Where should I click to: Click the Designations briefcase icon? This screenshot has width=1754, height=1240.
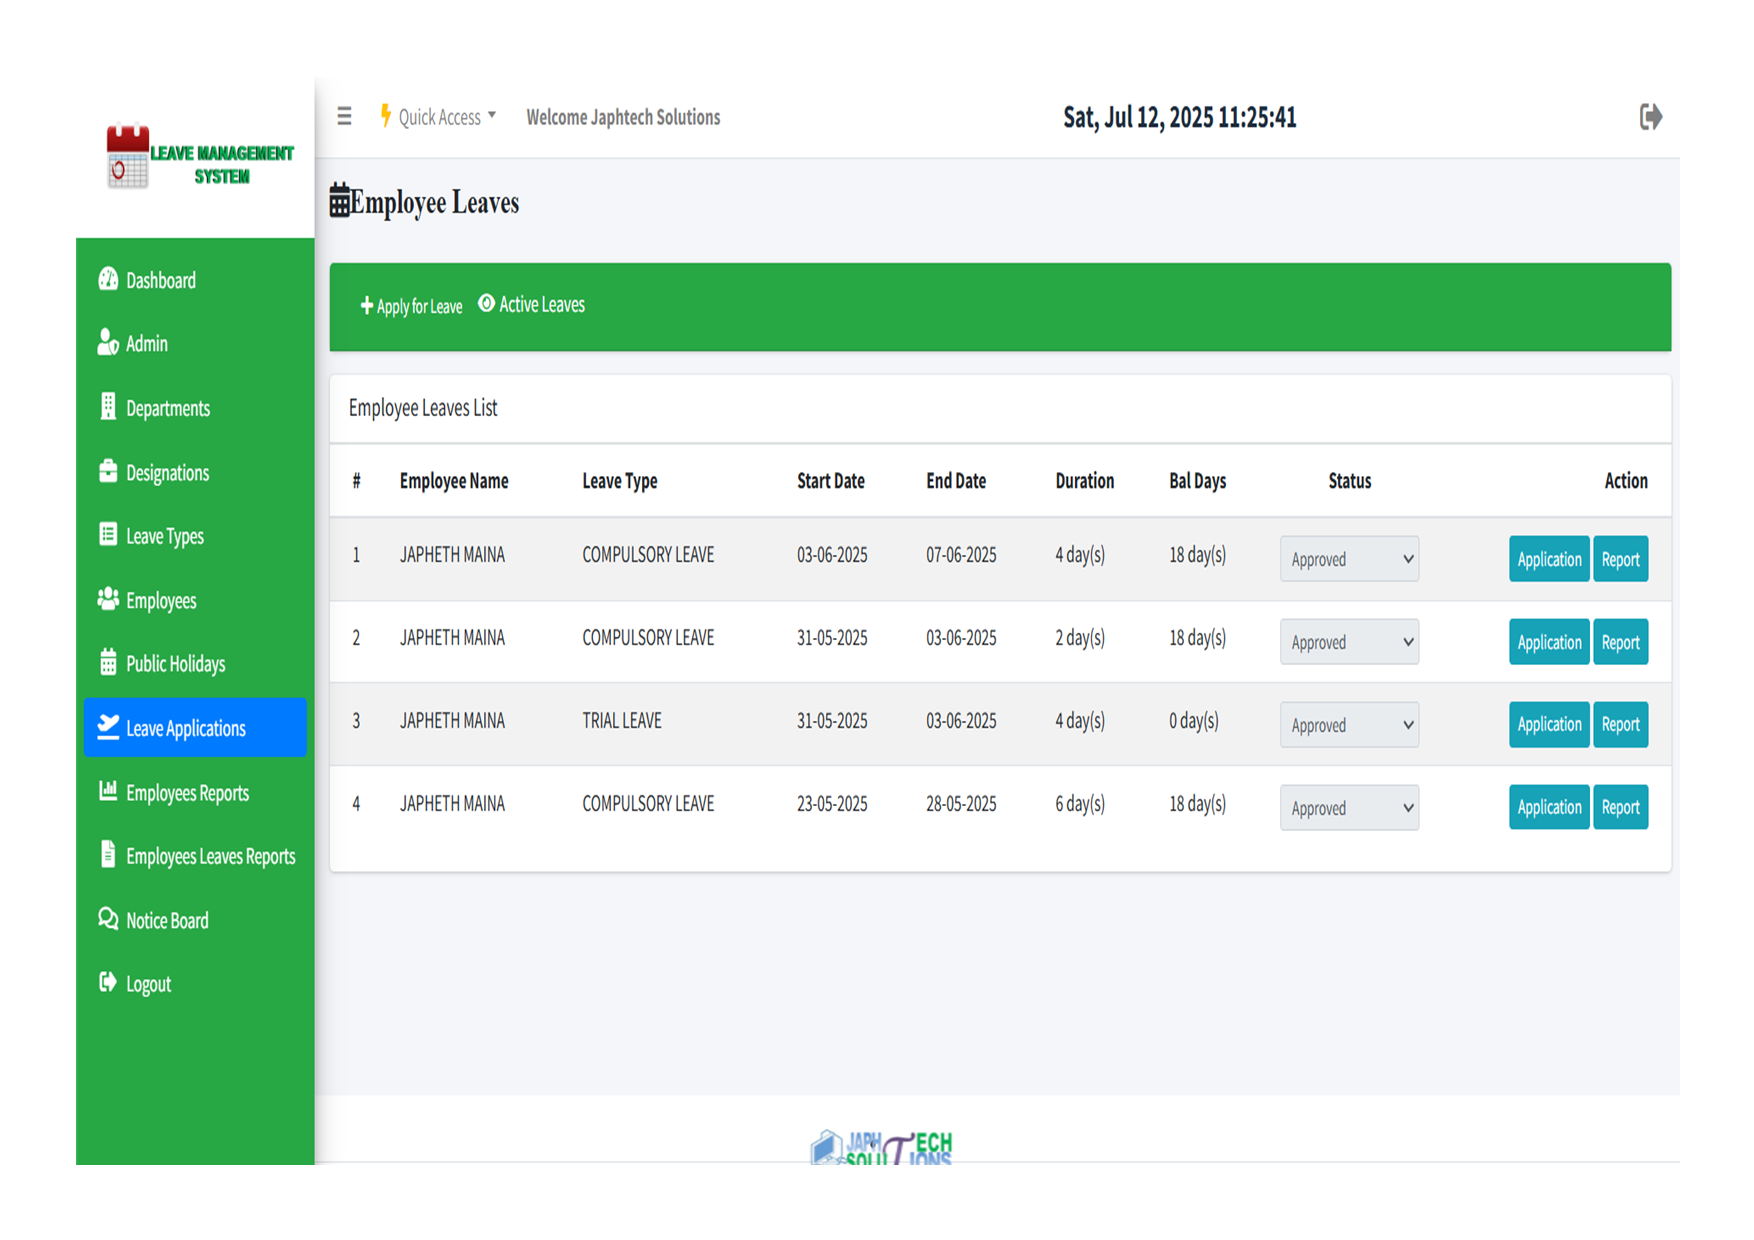coord(108,471)
